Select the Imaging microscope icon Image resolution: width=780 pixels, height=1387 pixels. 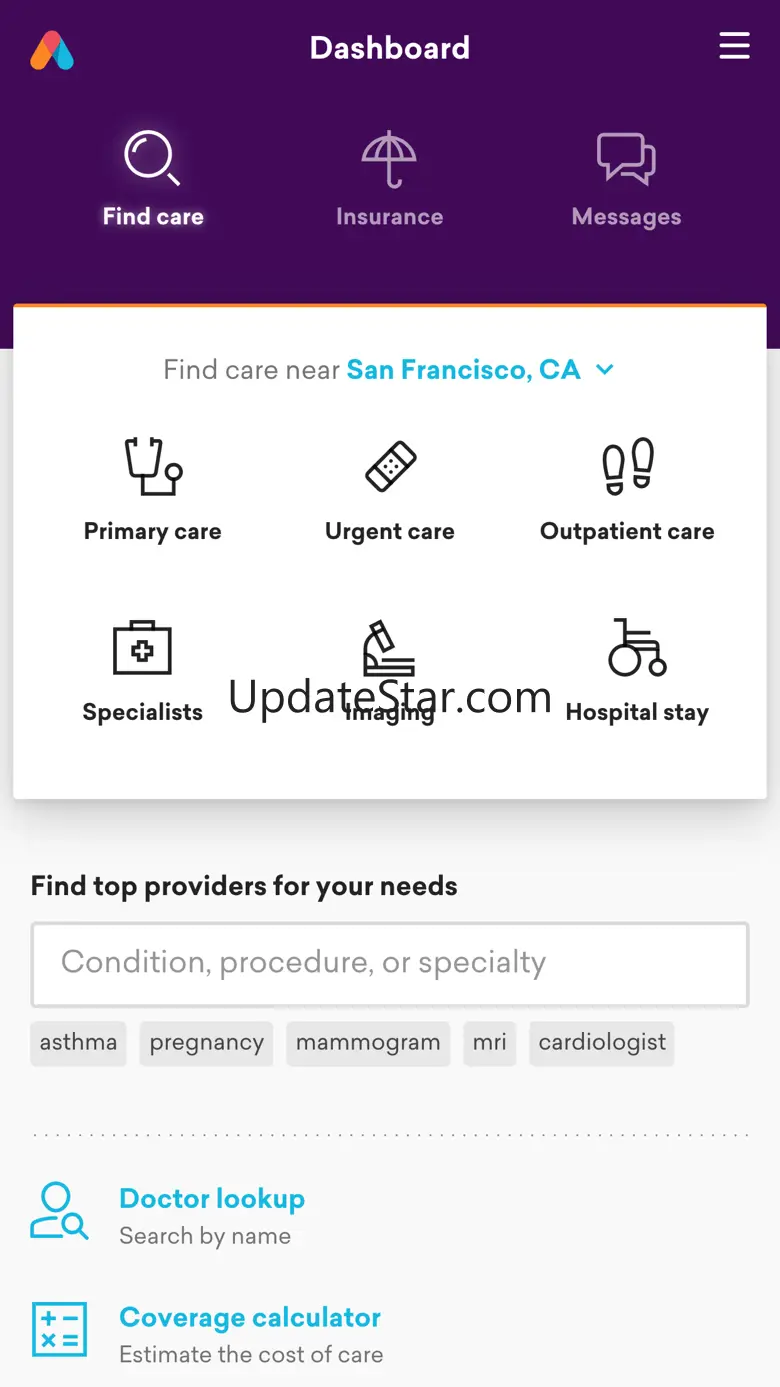tap(389, 647)
